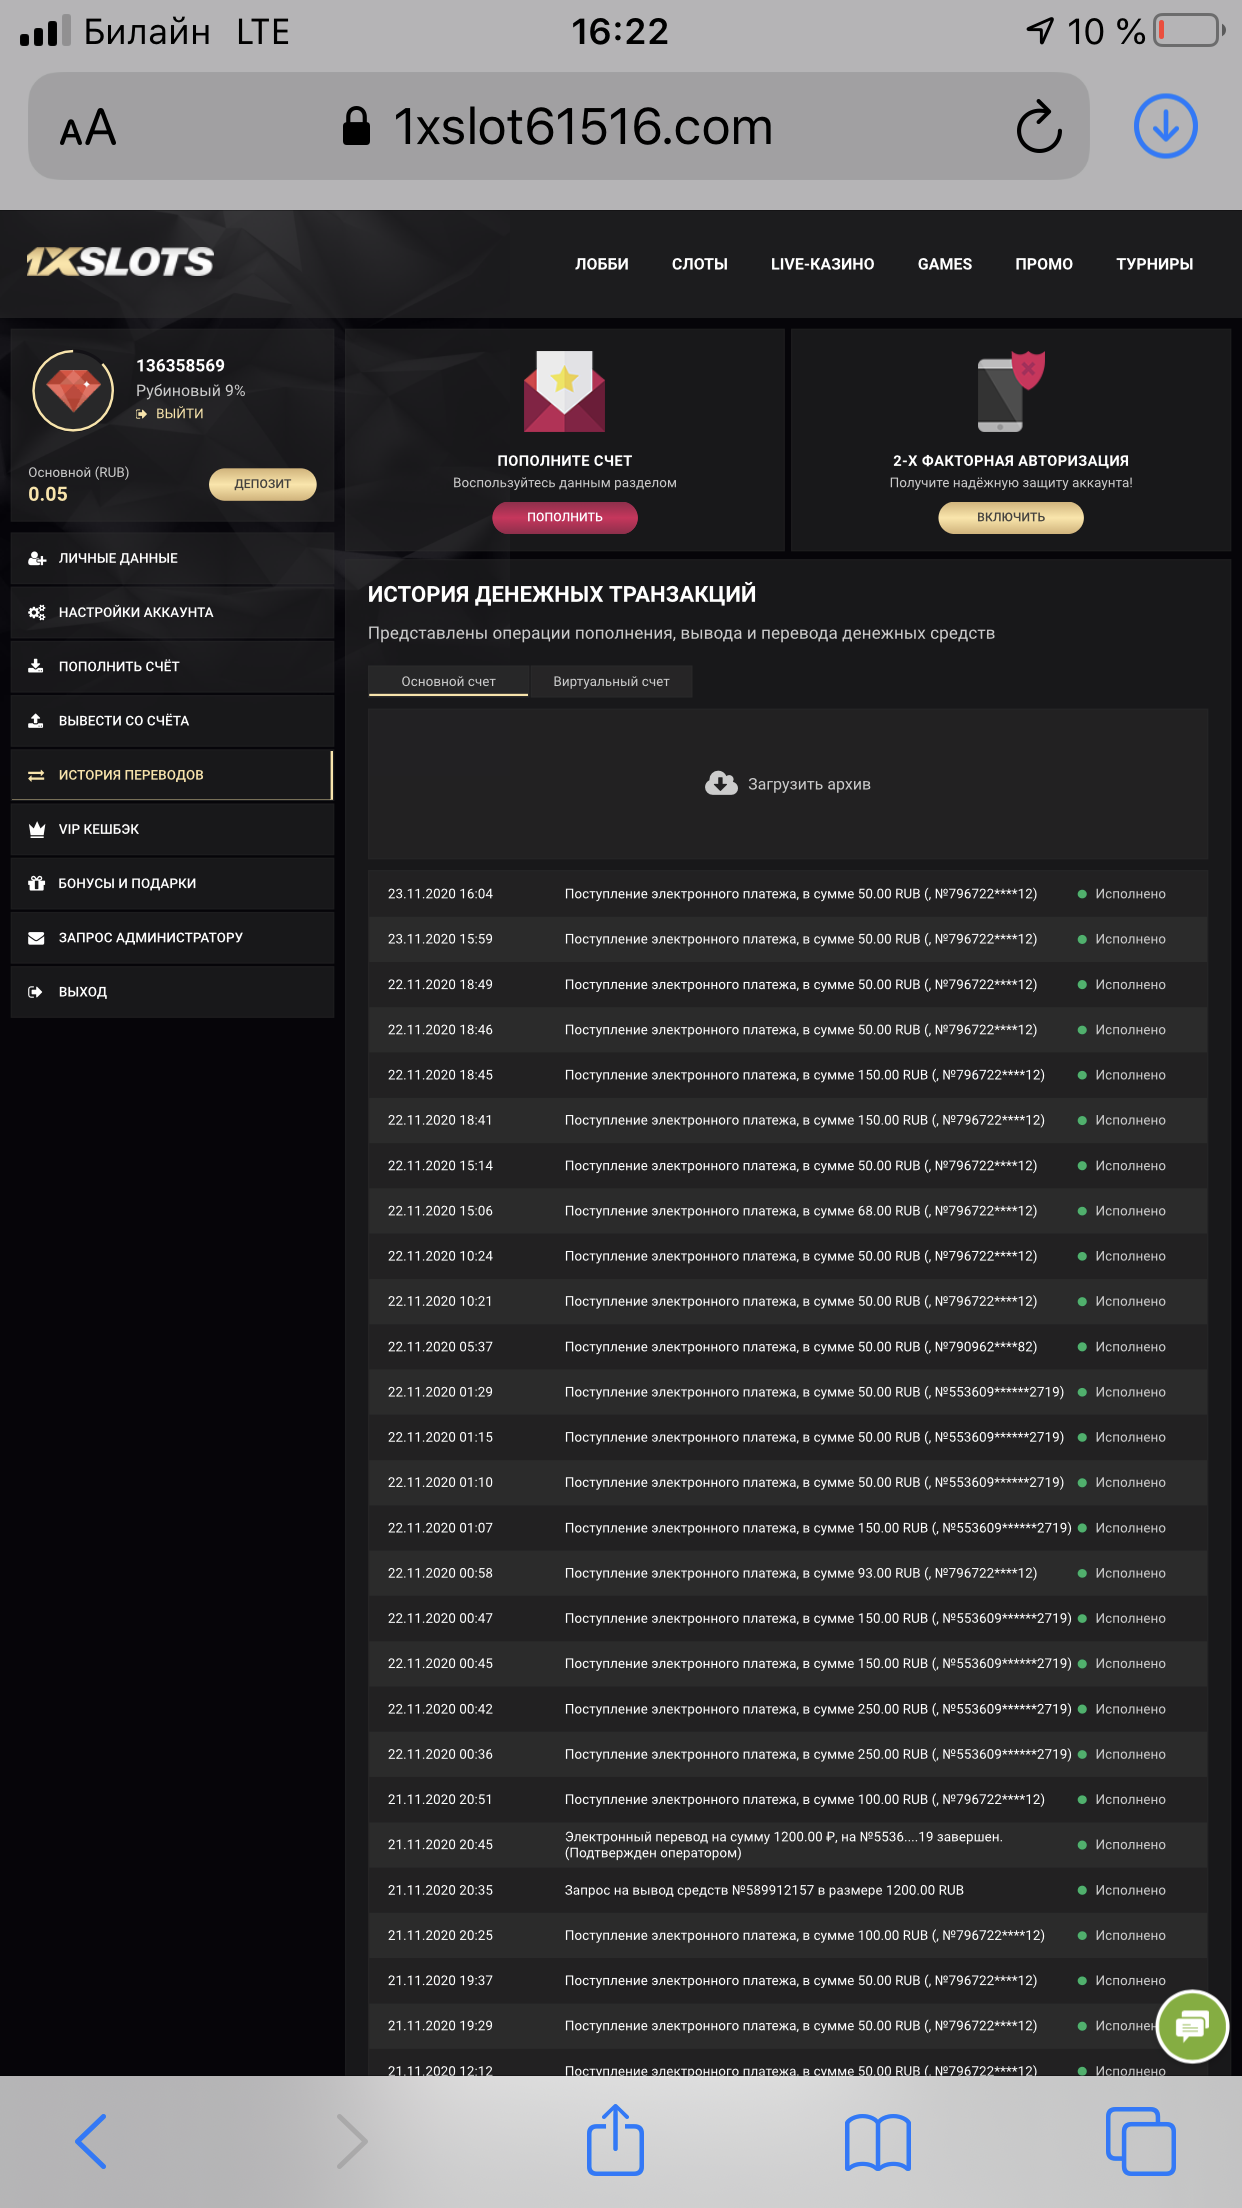The image size is (1242, 2208).
Task: Tap the 1xslot61516.com address field
Action: pos(559,127)
